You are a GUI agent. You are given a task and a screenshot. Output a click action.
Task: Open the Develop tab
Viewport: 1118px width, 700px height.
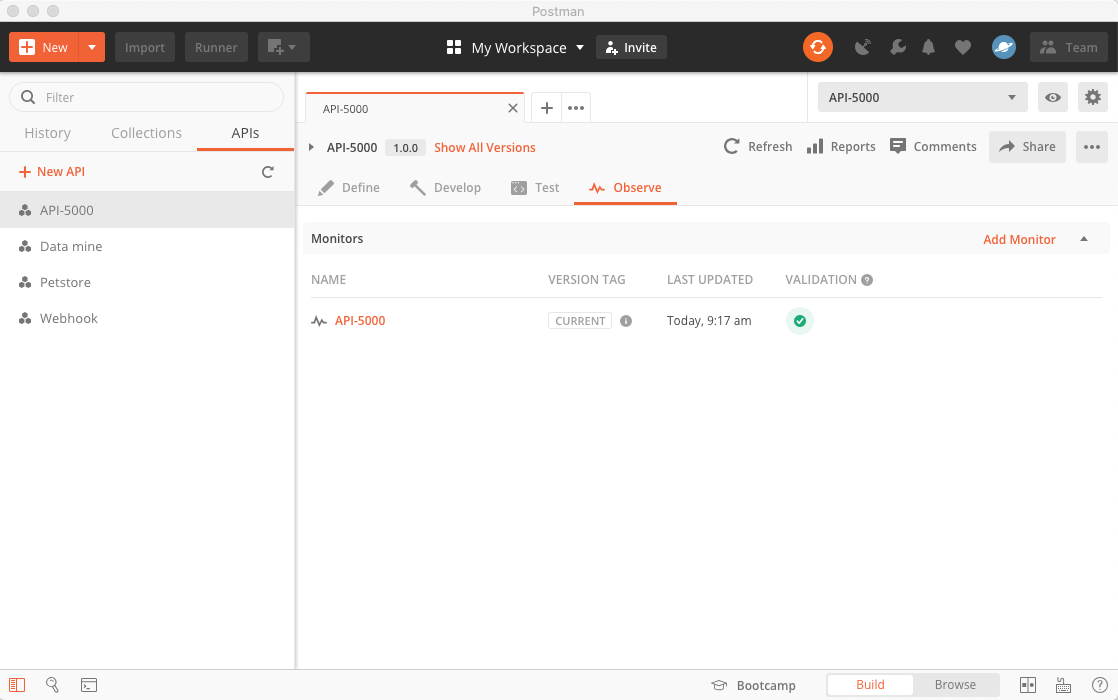pos(446,187)
